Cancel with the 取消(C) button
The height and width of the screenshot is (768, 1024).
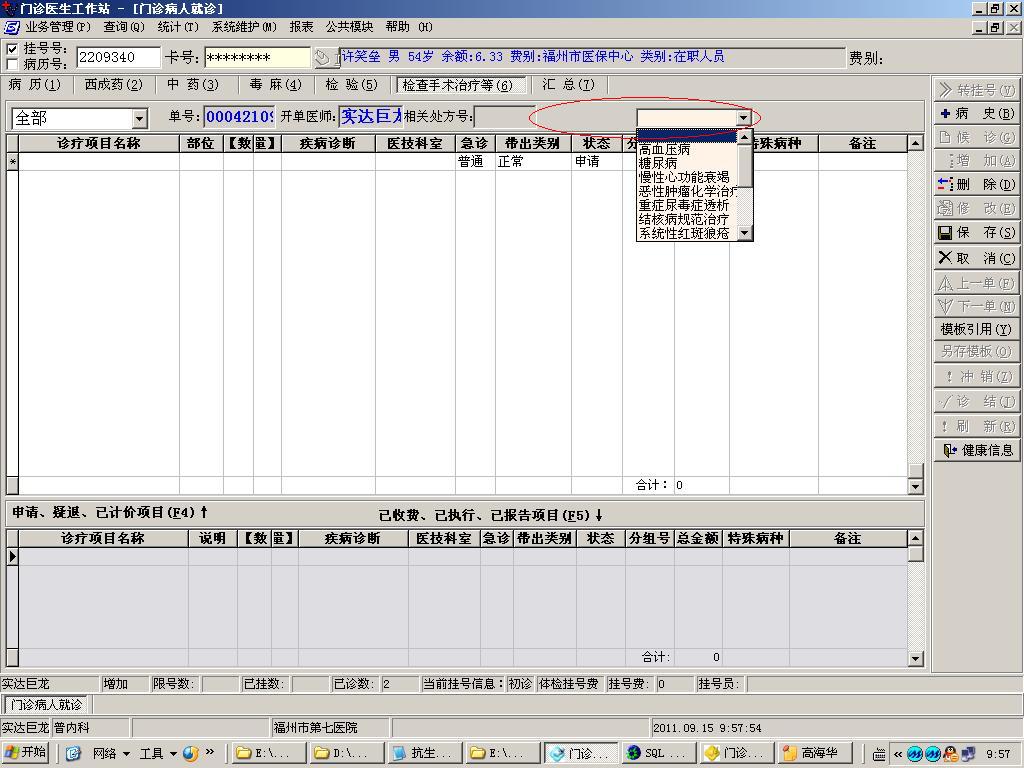coord(976,258)
